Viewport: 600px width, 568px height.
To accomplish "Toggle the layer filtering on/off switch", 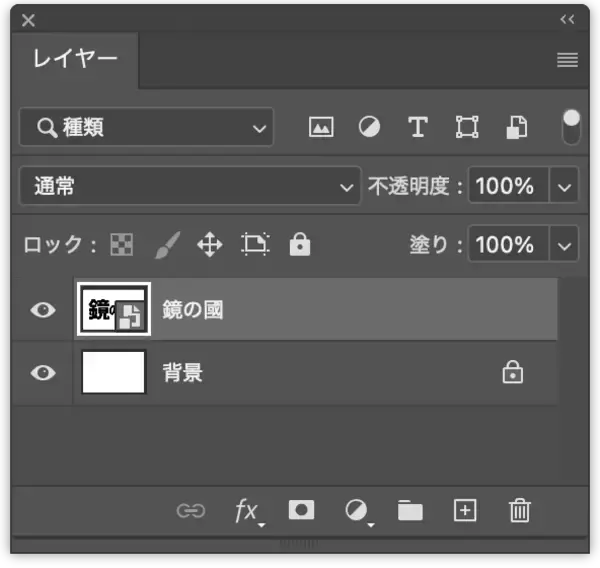I will tap(571, 127).
